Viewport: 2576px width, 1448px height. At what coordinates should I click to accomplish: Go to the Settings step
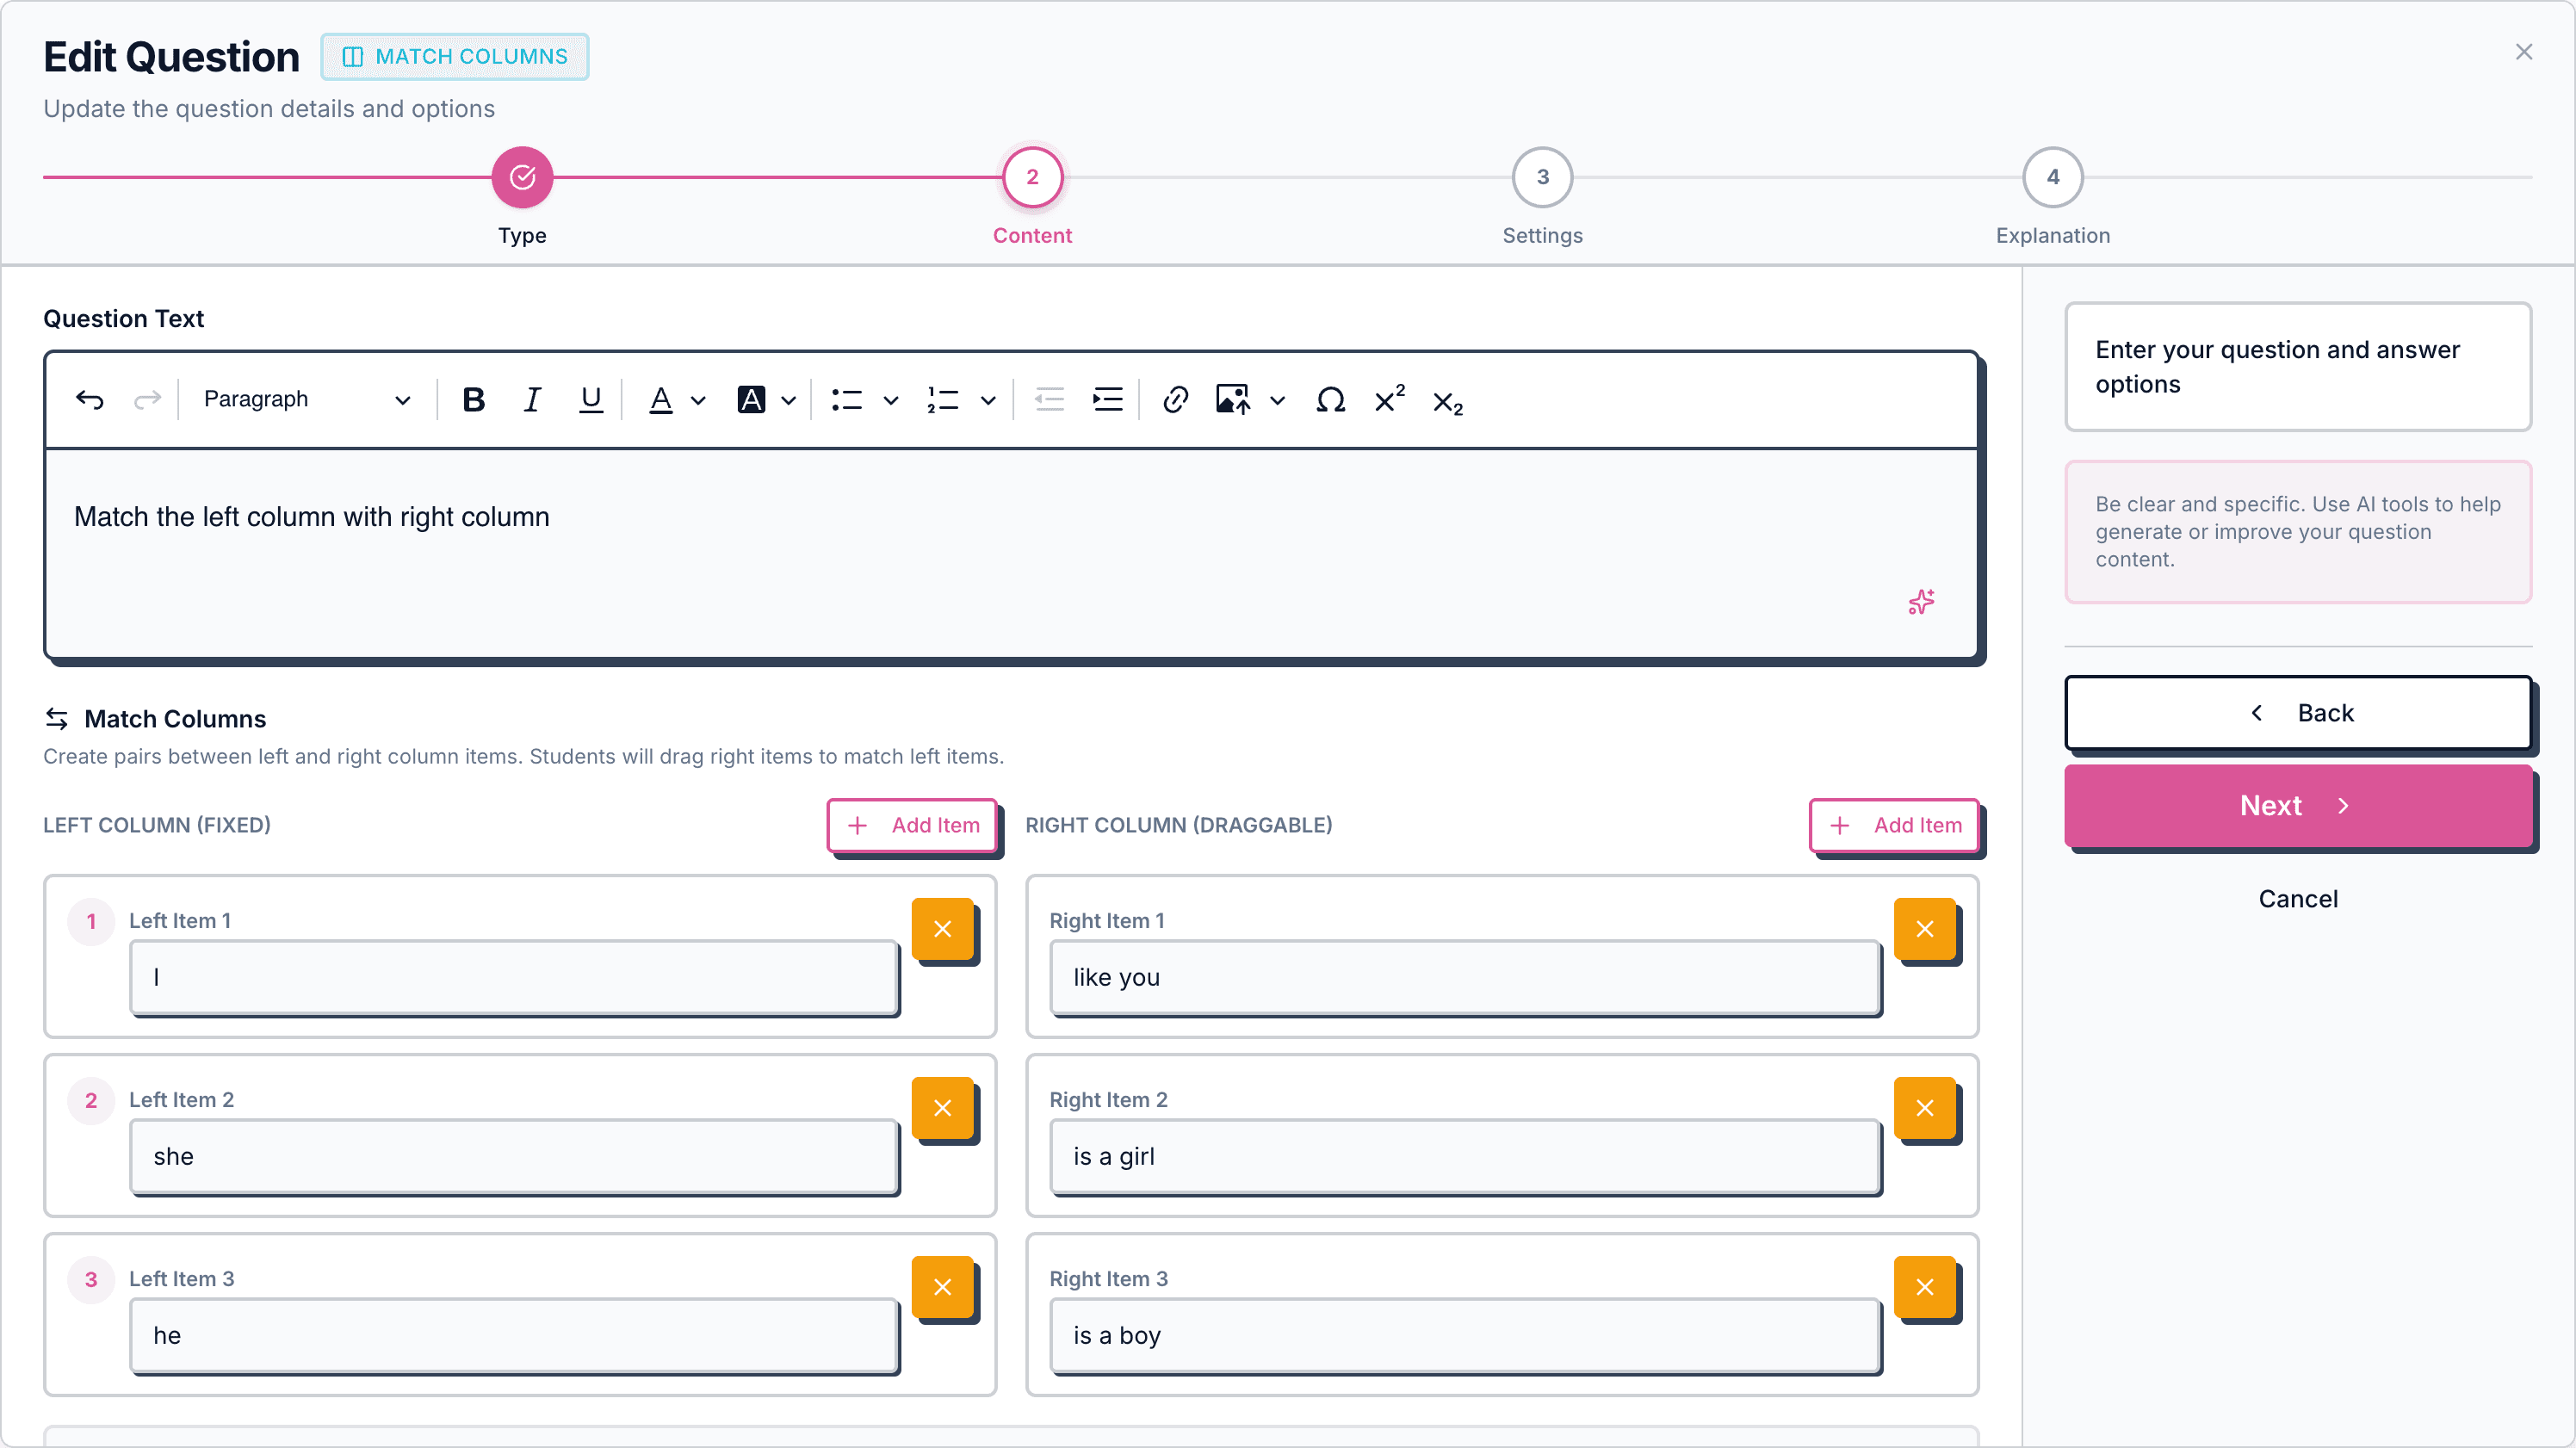coord(1542,178)
